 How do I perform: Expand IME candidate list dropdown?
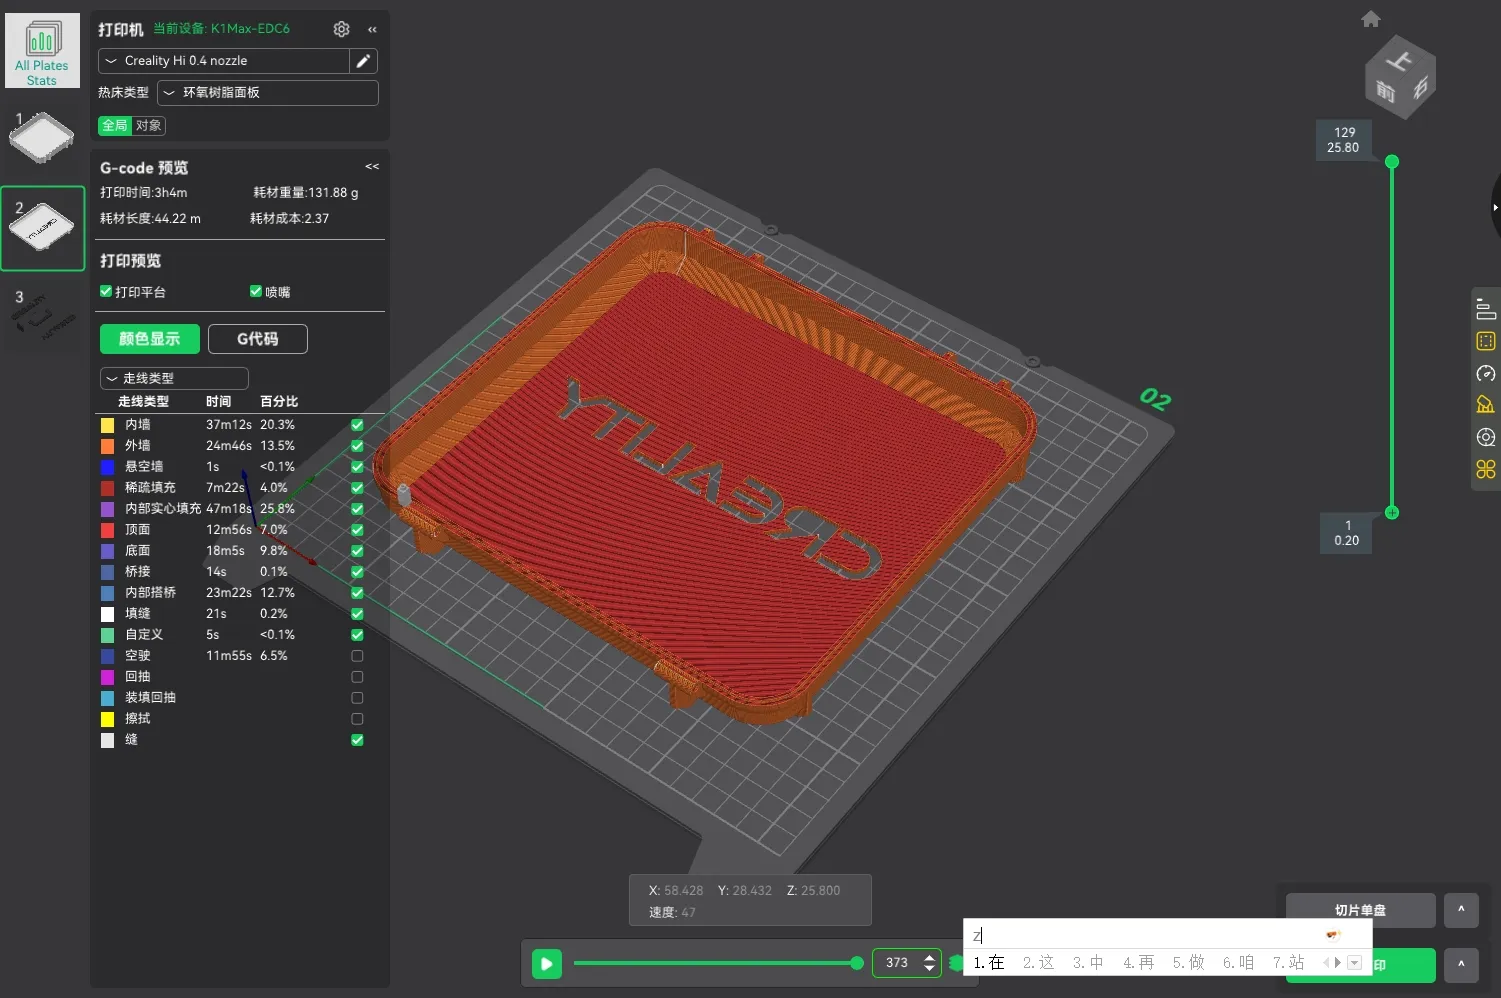[1354, 963]
